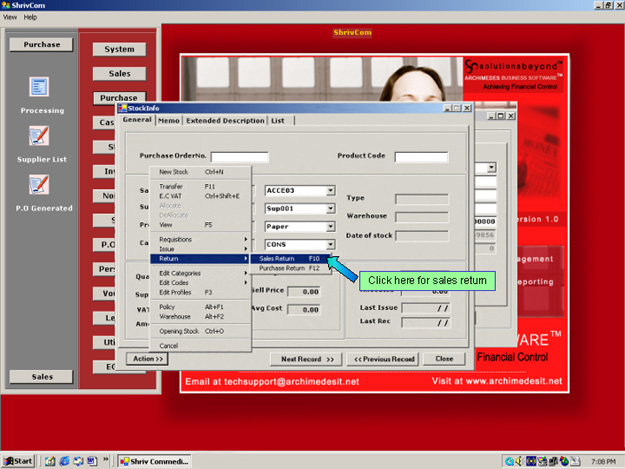Click the Sell Price field

pos(305,292)
